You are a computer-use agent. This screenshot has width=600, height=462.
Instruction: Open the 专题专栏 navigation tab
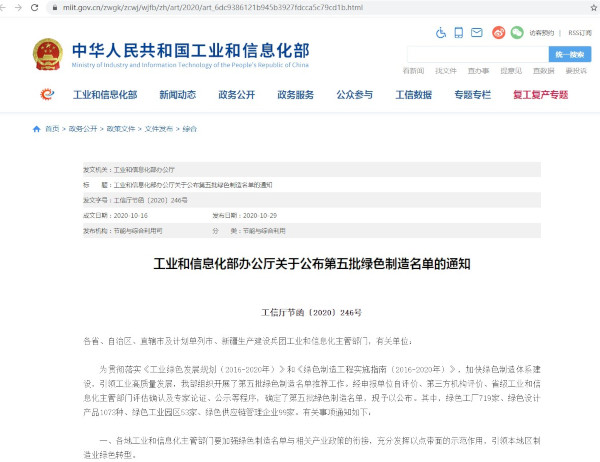point(473,95)
